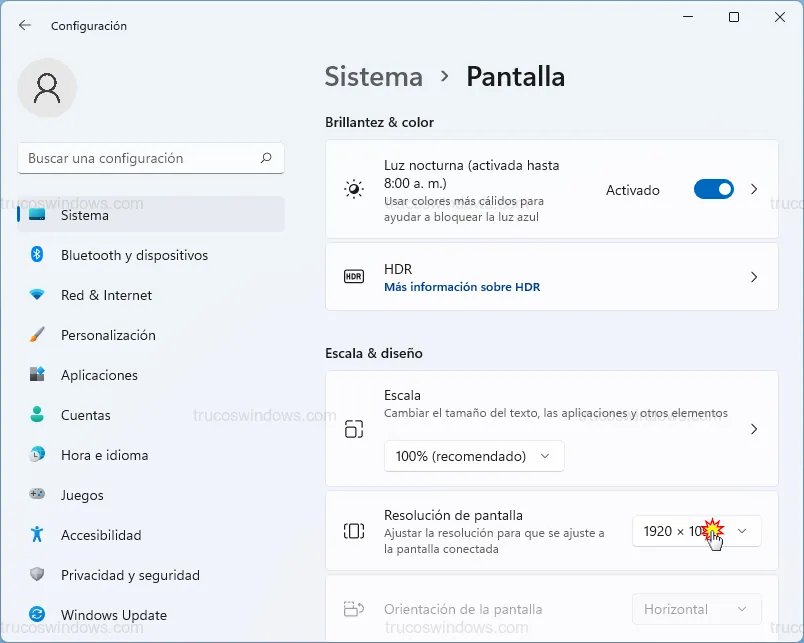Select the Red & Internet wifi icon
This screenshot has height=643, width=804.
tap(37, 295)
